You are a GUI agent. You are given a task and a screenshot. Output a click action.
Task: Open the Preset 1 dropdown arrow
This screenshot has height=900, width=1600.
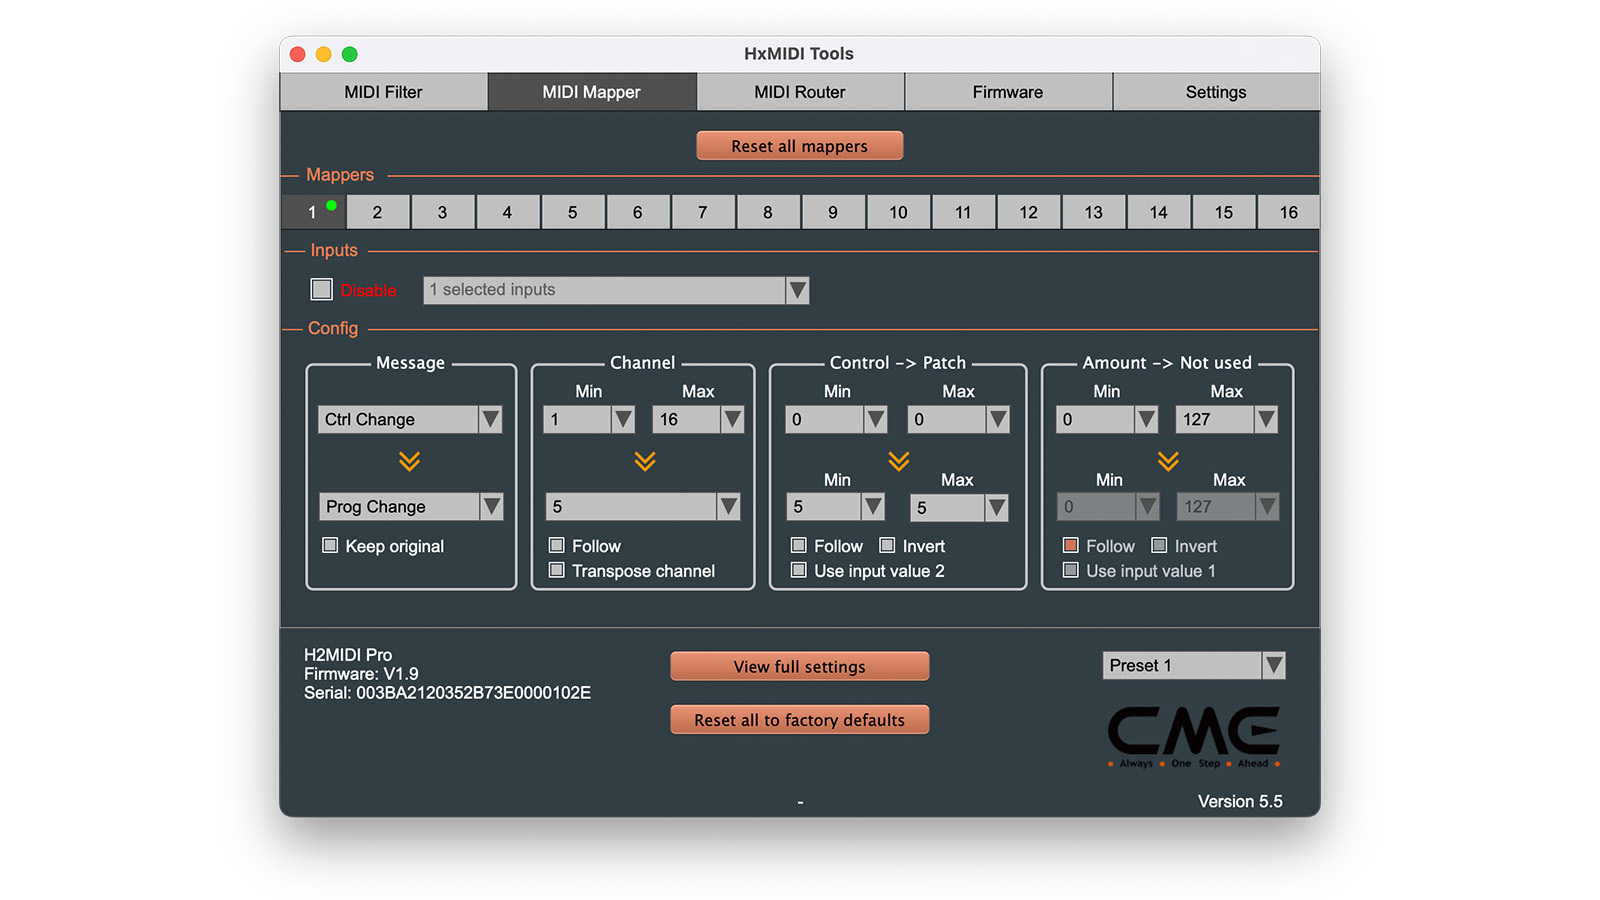[x=1273, y=666]
